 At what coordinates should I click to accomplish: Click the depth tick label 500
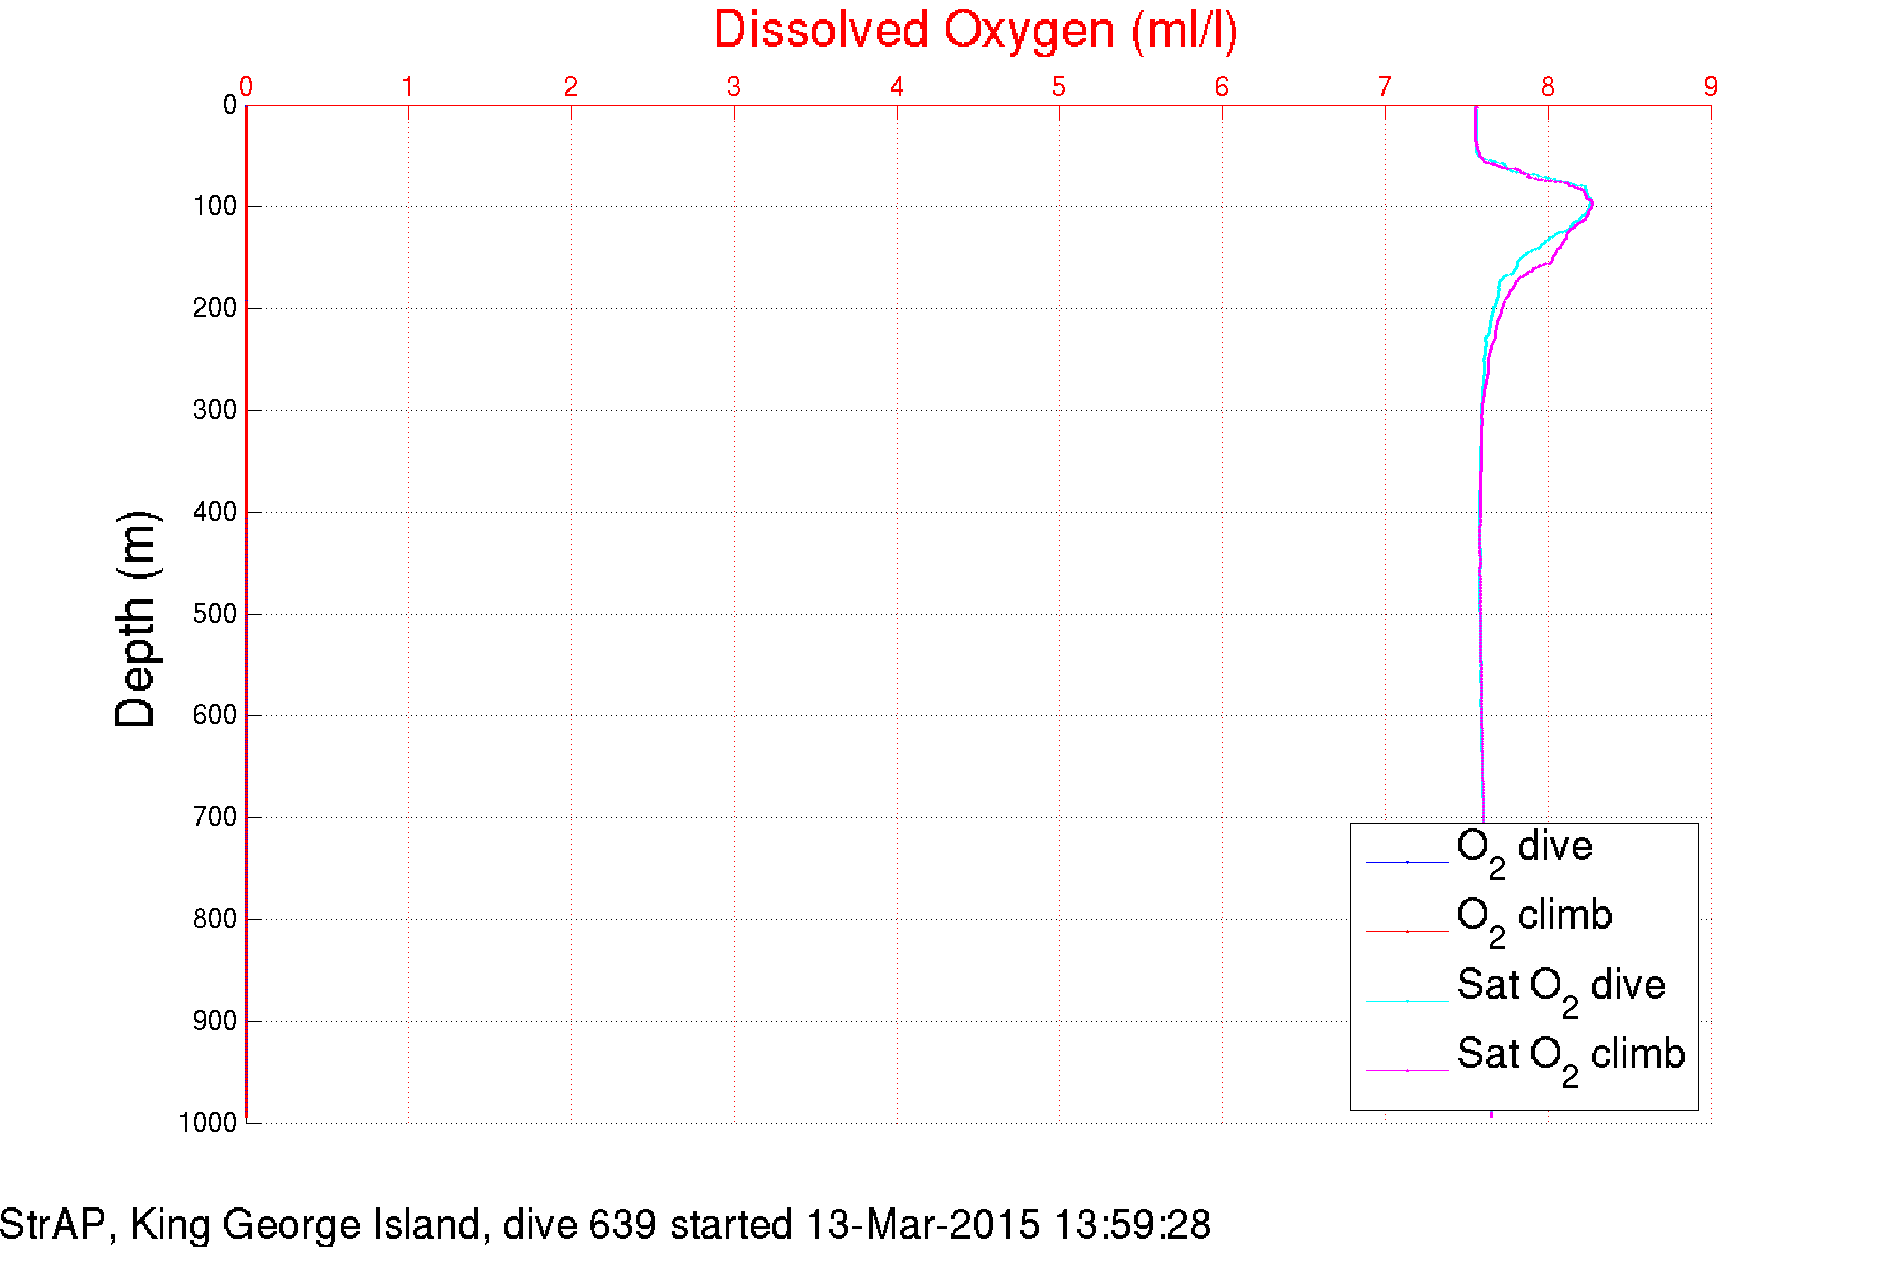click(x=215, y=614)
